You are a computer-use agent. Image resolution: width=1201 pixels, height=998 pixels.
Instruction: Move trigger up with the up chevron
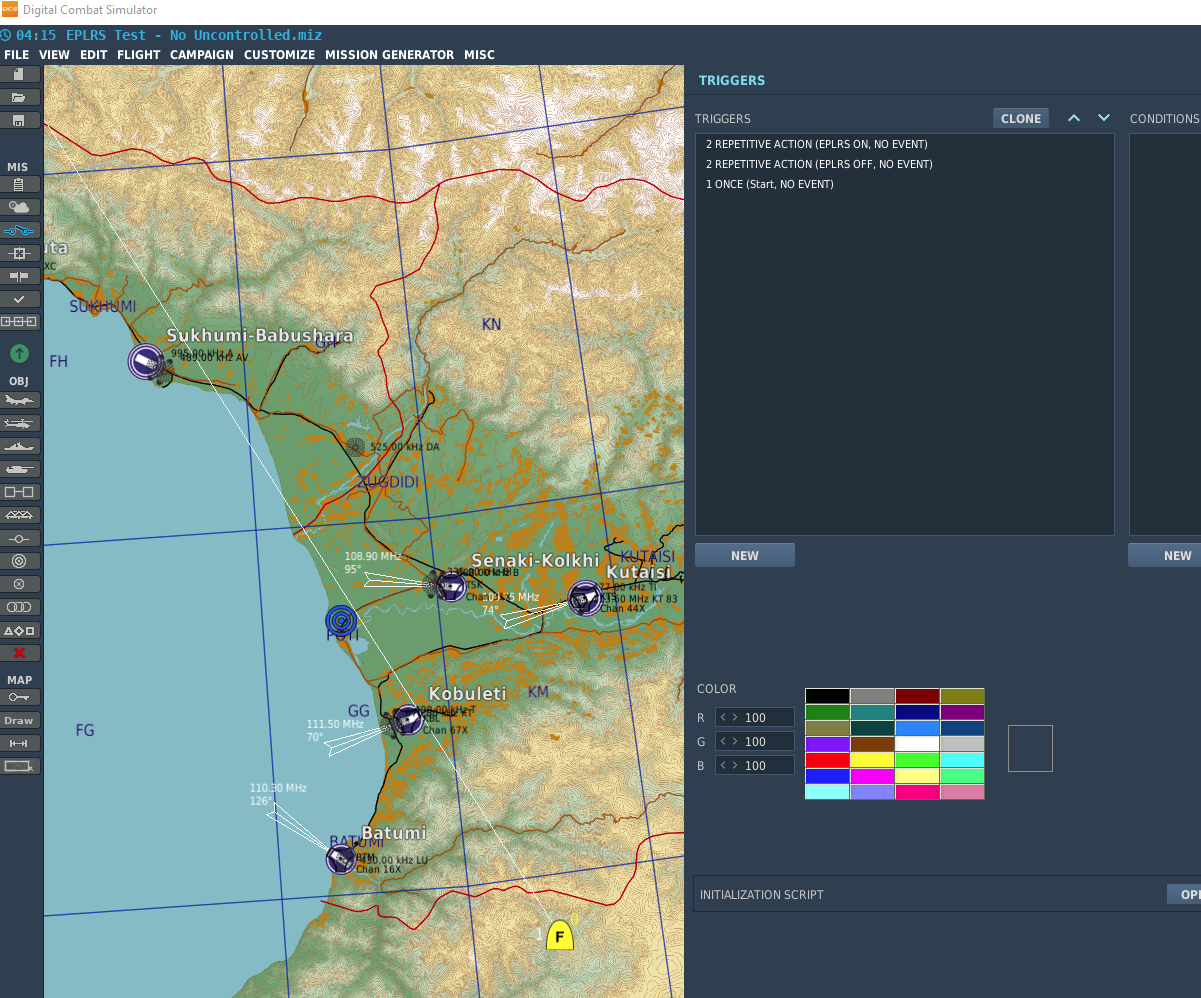pos(1074,118)
